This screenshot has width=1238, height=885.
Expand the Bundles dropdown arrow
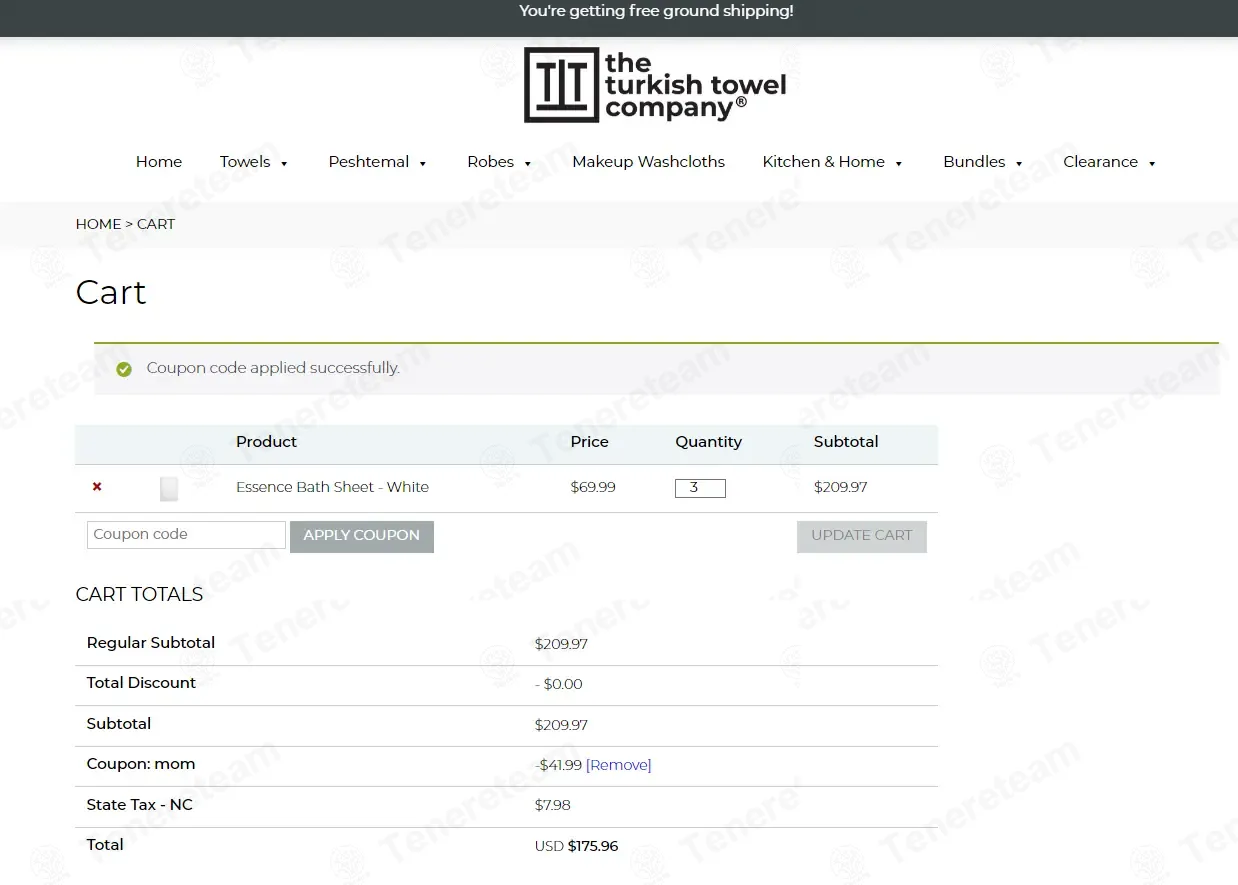[1019, 164]
